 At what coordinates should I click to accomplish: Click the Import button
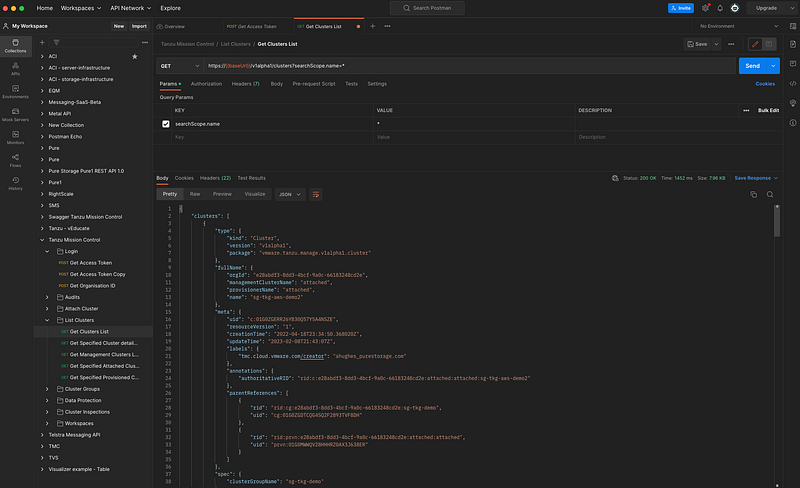pyautogui.click(x=139, y=26)
